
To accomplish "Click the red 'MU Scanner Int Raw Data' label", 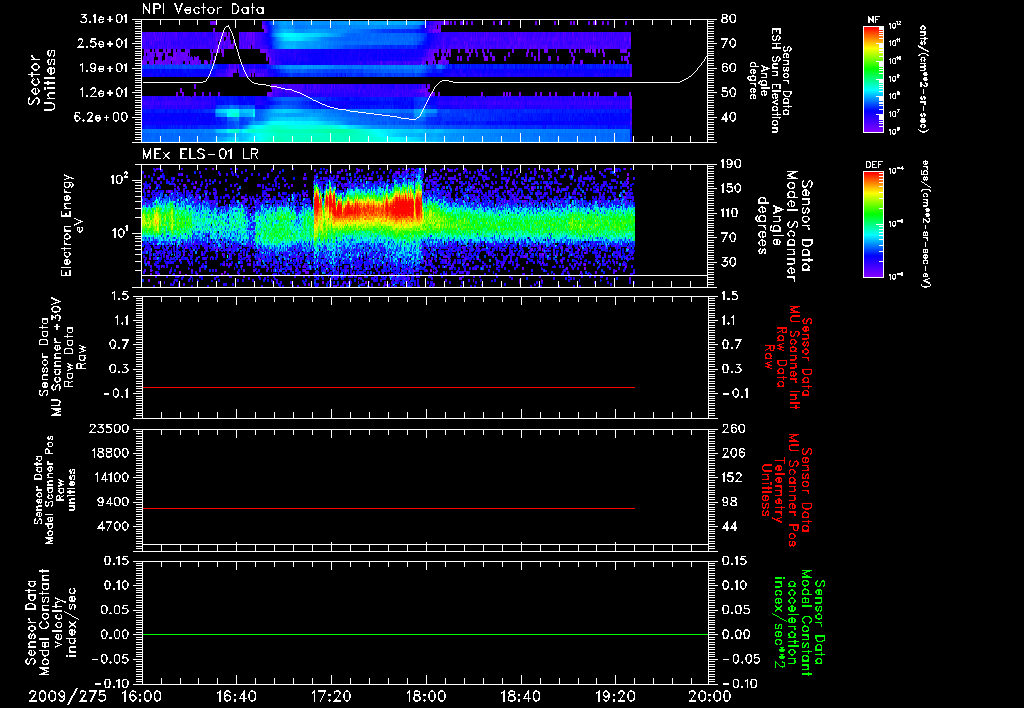I will click(x=788, y=357).
